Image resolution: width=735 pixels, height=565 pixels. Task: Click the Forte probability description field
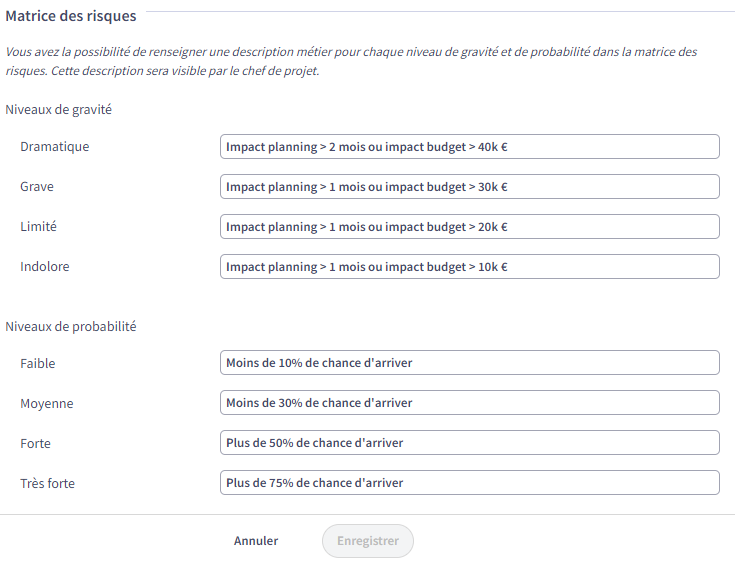point(470,442)
